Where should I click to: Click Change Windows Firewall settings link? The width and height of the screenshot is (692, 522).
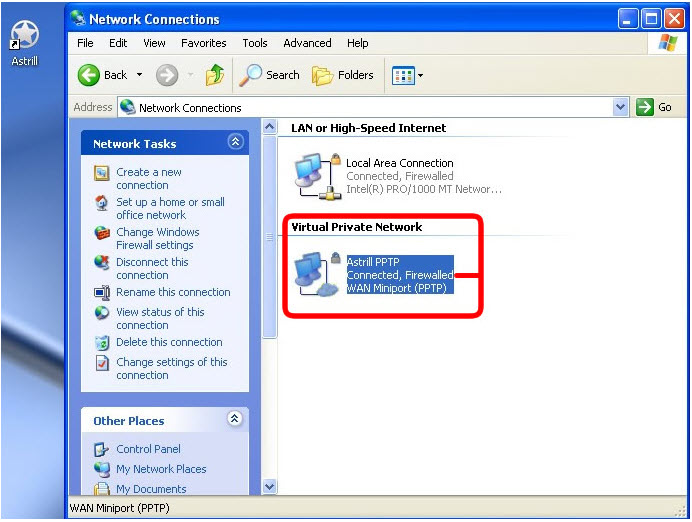pyautogui.click(x=158, y=238)
